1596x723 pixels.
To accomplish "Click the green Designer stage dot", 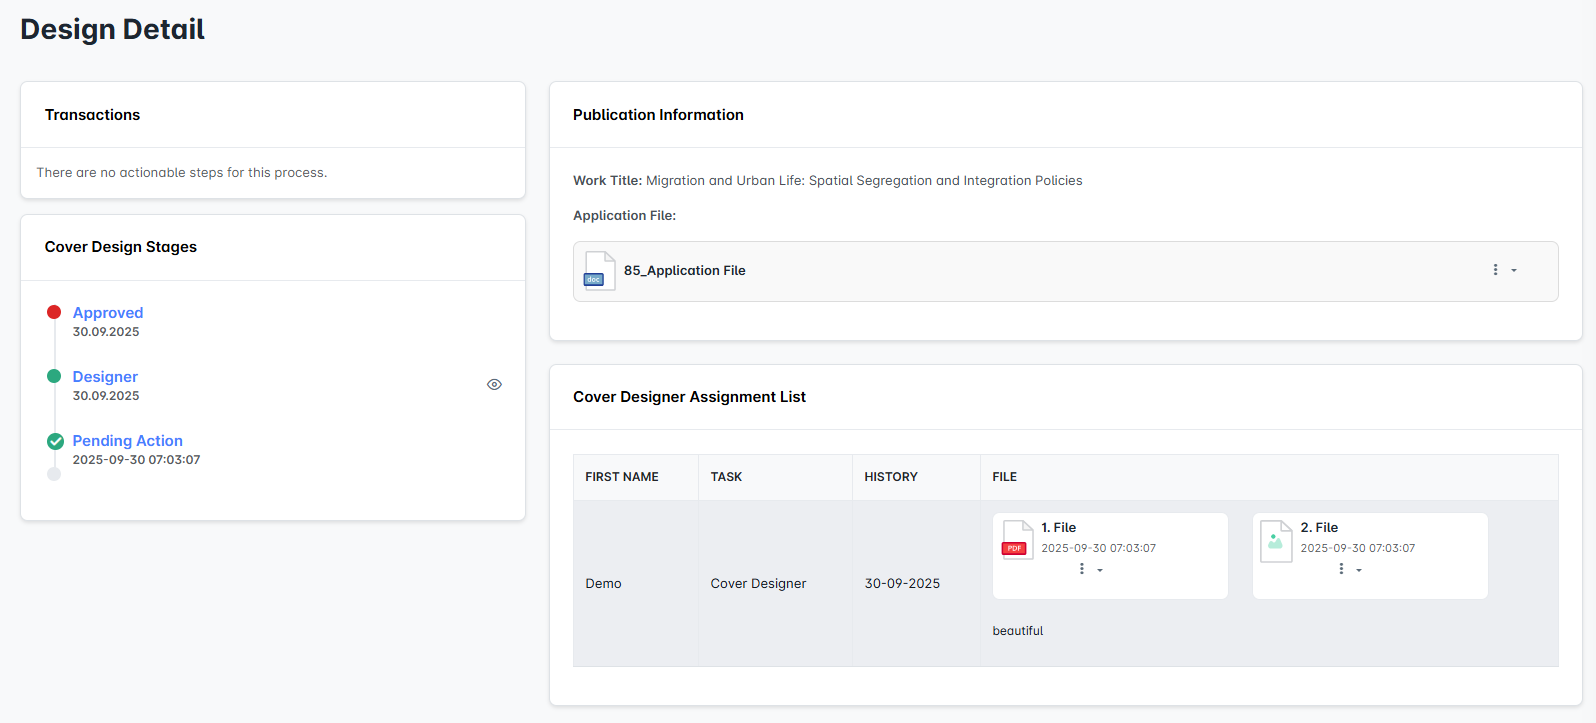I will [x=54, y=376].
